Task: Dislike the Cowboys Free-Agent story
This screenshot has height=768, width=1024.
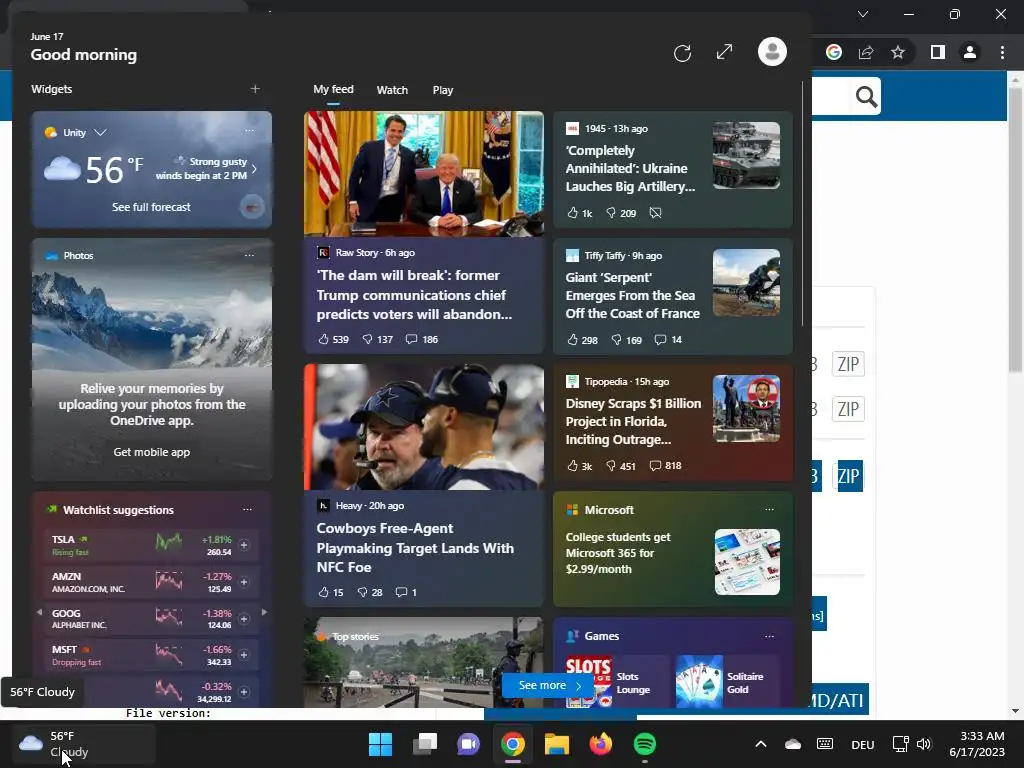Action: (x=370, y=592)
